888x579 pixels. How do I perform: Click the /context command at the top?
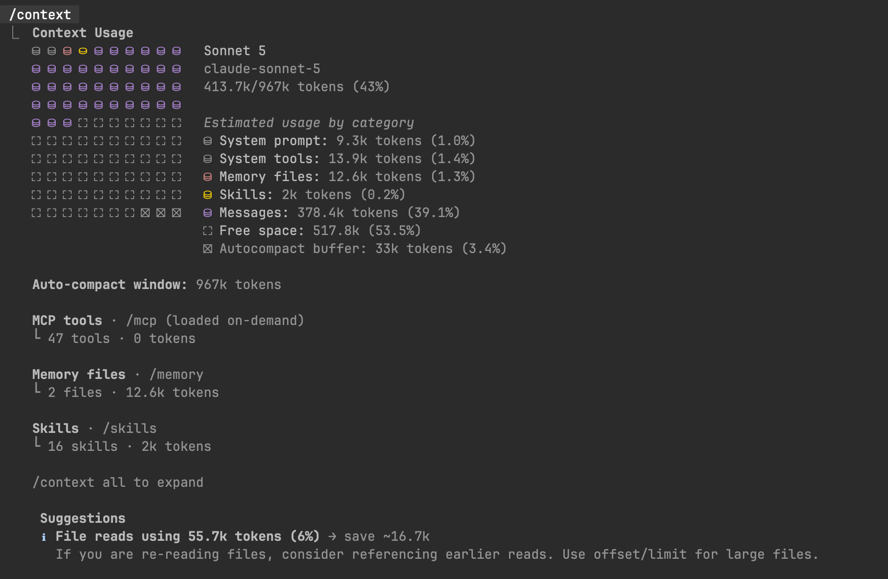coord(40,14)
